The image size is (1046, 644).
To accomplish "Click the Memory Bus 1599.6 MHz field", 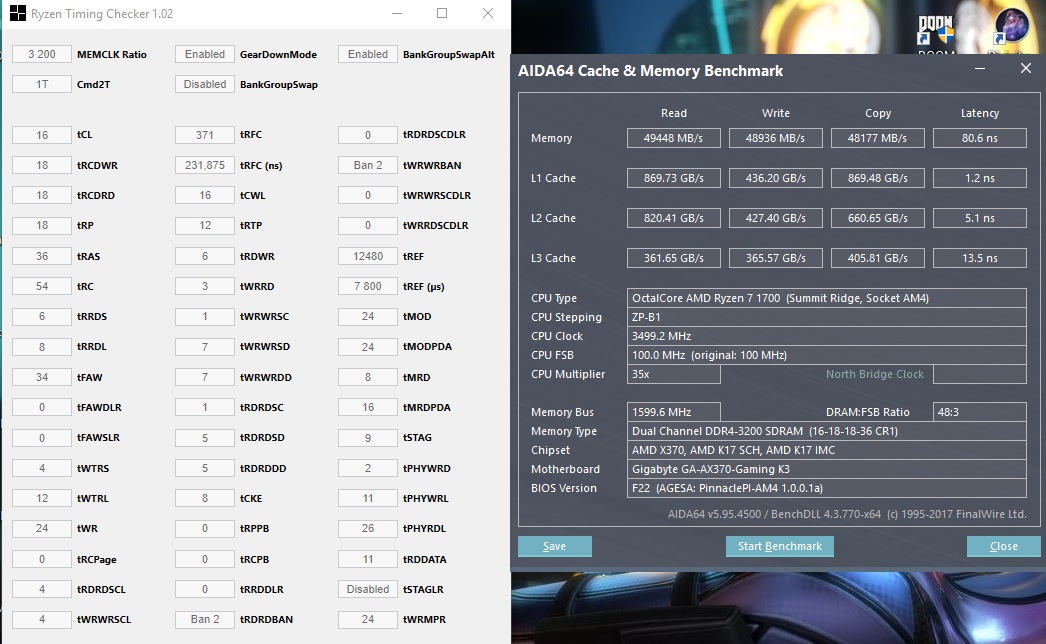I will 674,412.
